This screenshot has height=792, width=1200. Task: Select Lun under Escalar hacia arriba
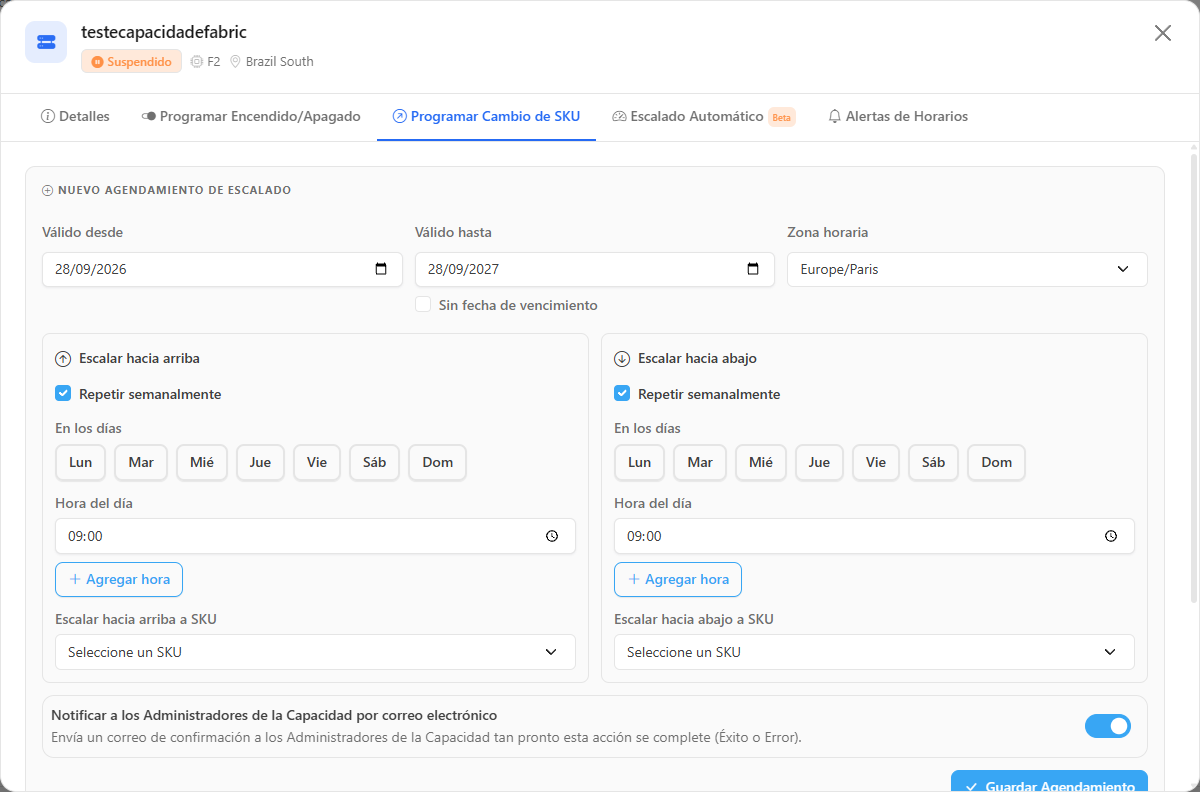click(81, 462)
